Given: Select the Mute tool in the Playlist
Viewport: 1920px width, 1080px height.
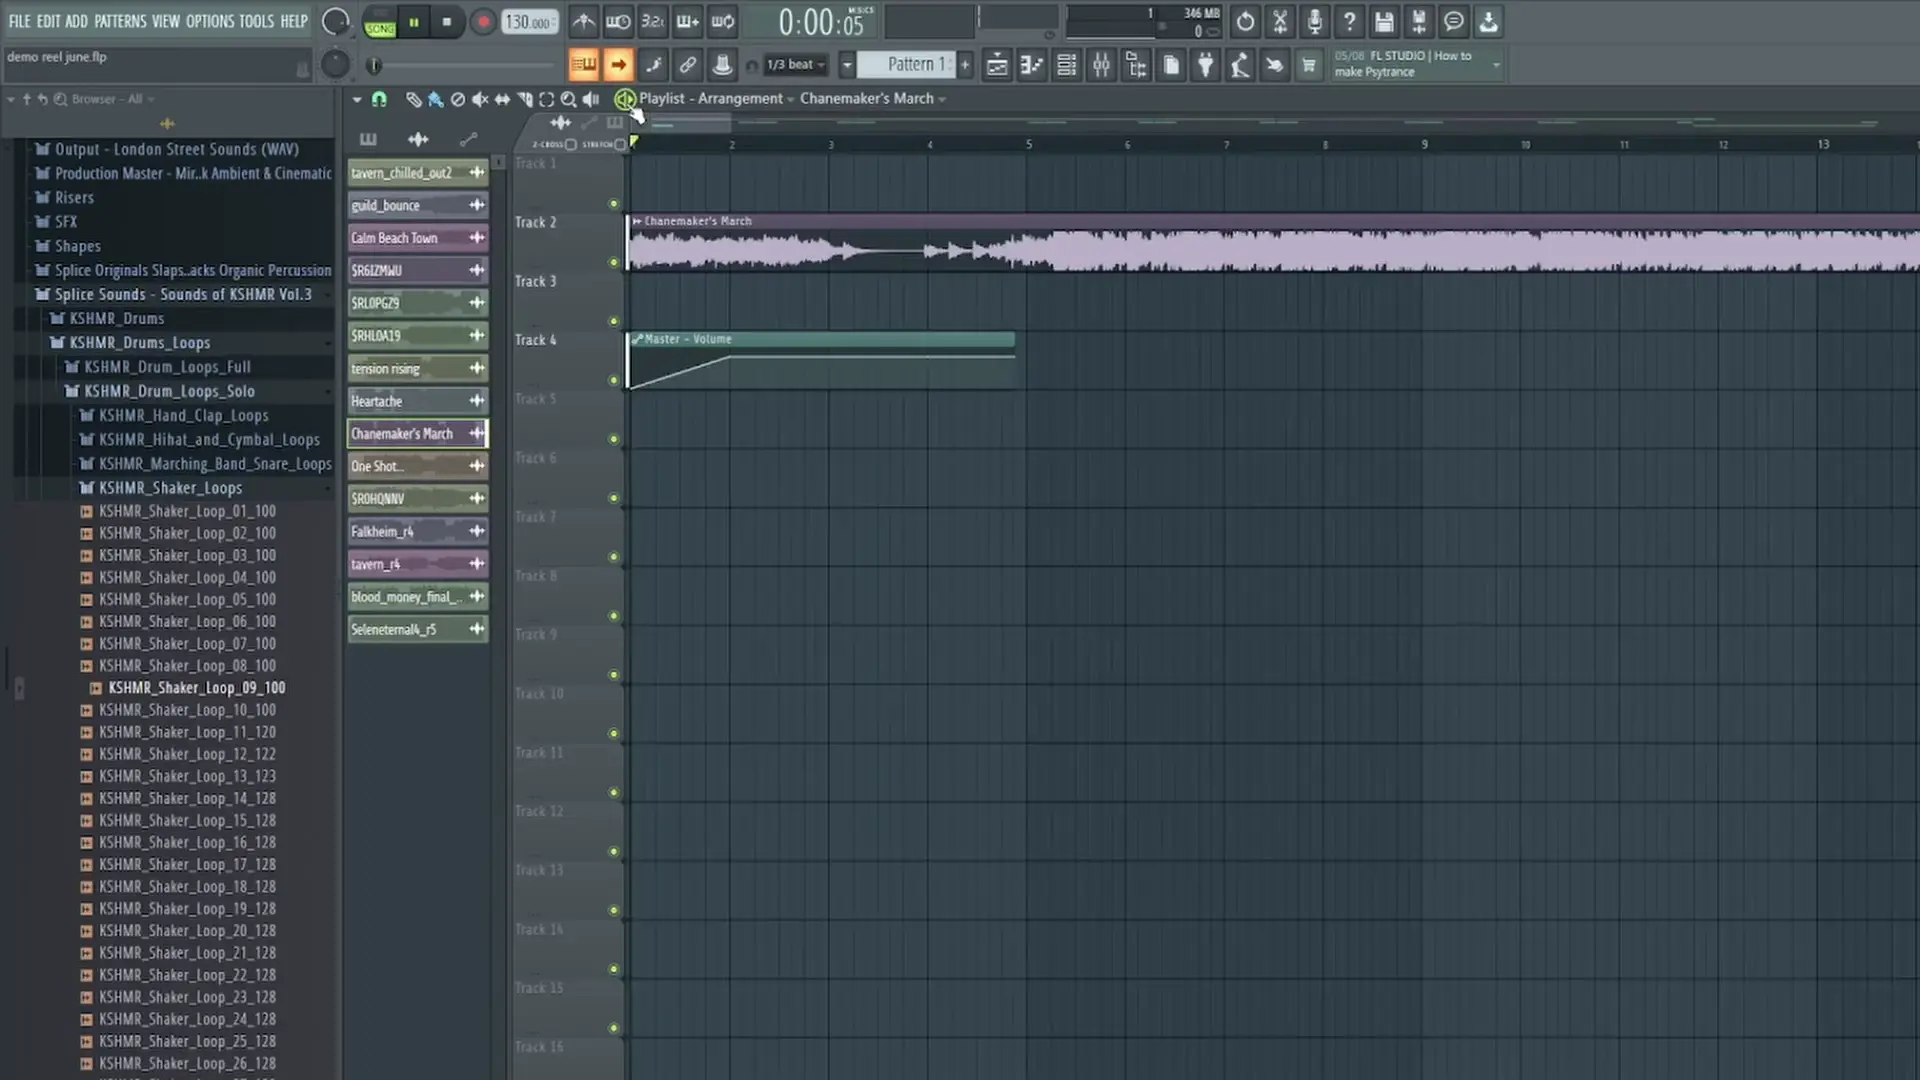Looking at the screenshot, I should (x=480, y=99).
